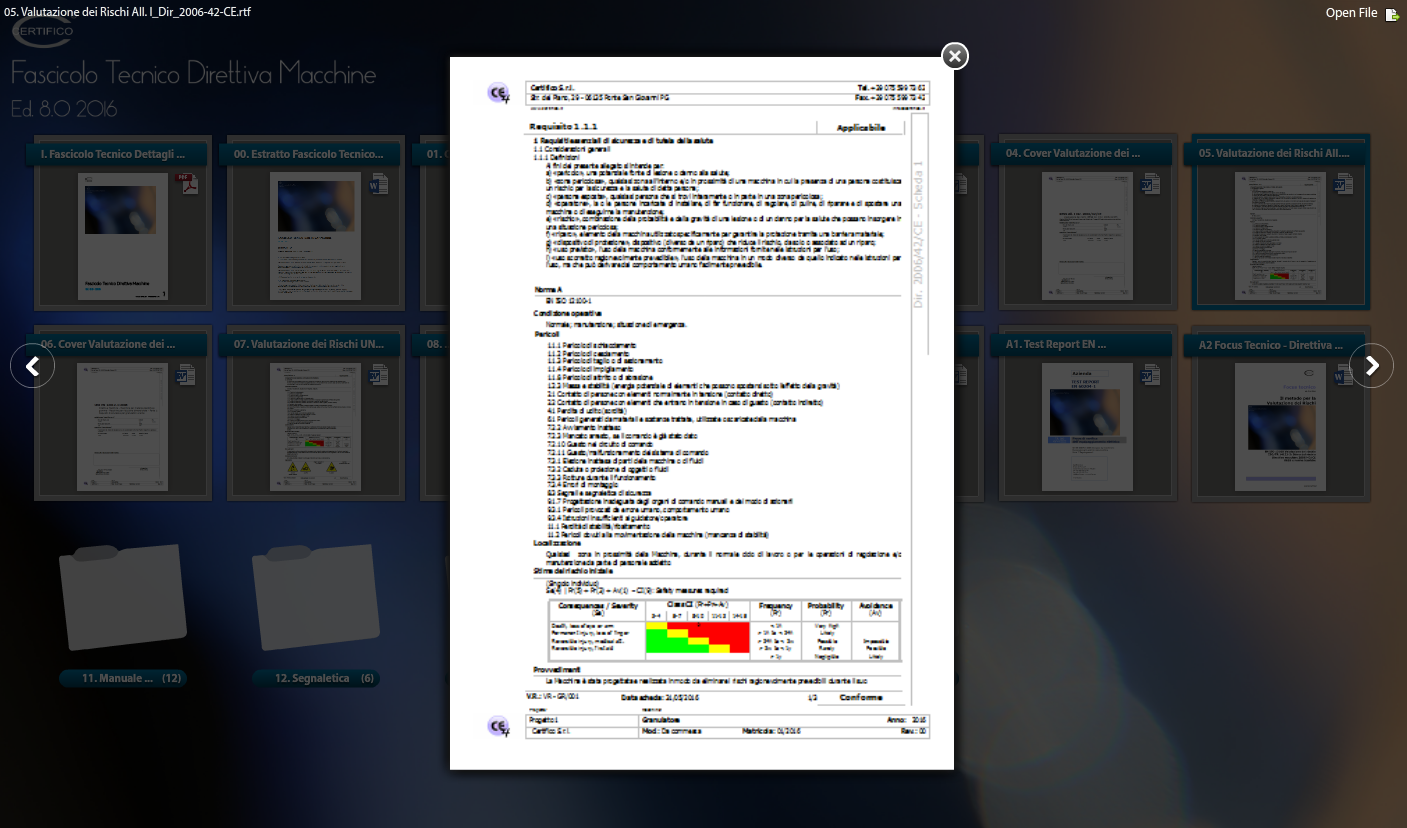Click the Word icon on 07. Valutazione dei Rischi UN
This screenshot has width=1407, height=828.
[380, 375]
